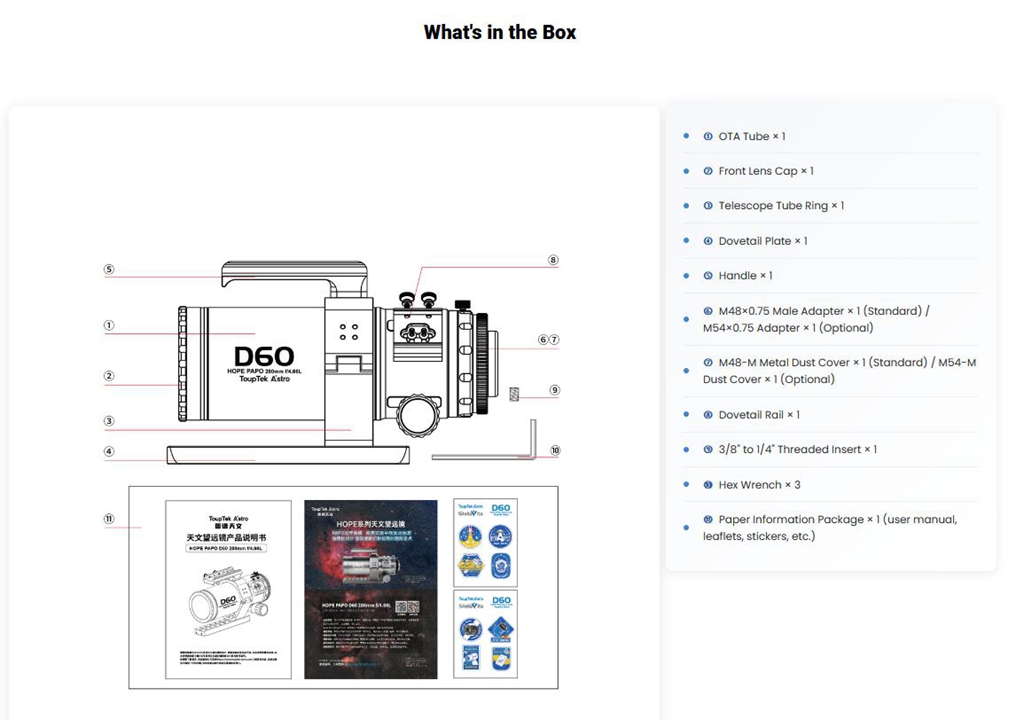Viewport: 1024px width, 720px height.
Task: Click the lower sticker sheet thumbnail
Action: coord(485,634)
